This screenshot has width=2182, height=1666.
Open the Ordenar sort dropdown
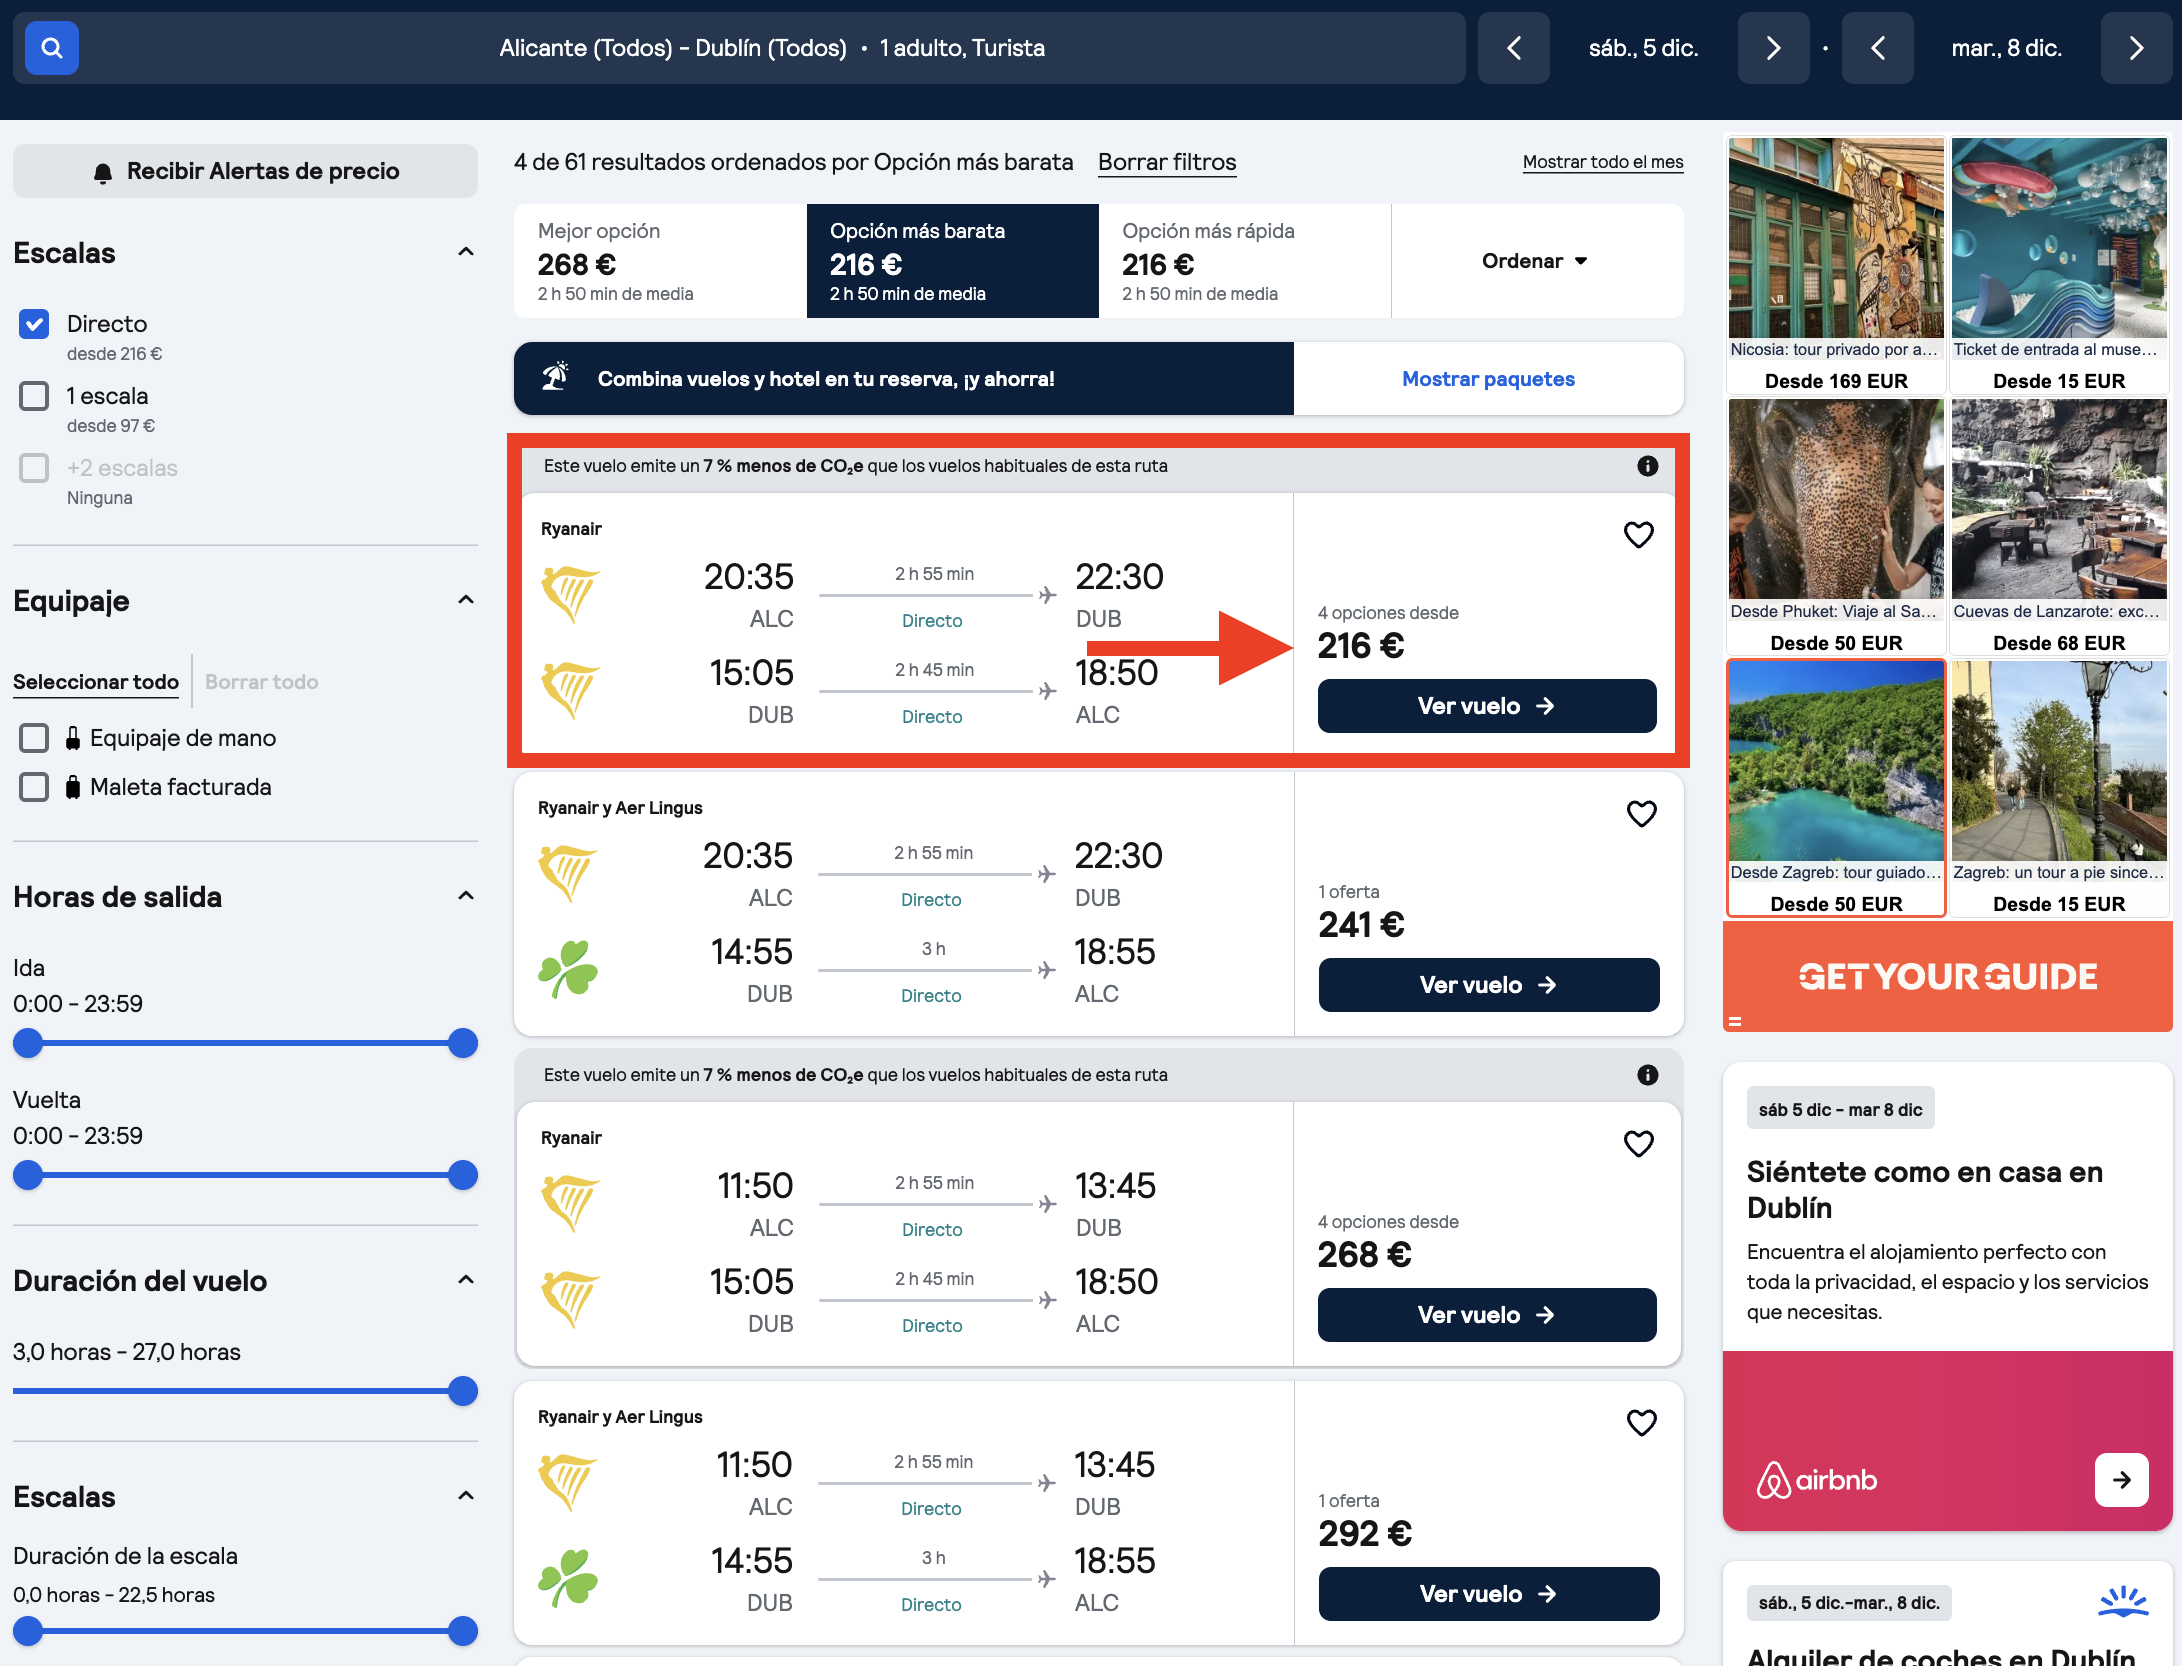[x=1536, y=261]
